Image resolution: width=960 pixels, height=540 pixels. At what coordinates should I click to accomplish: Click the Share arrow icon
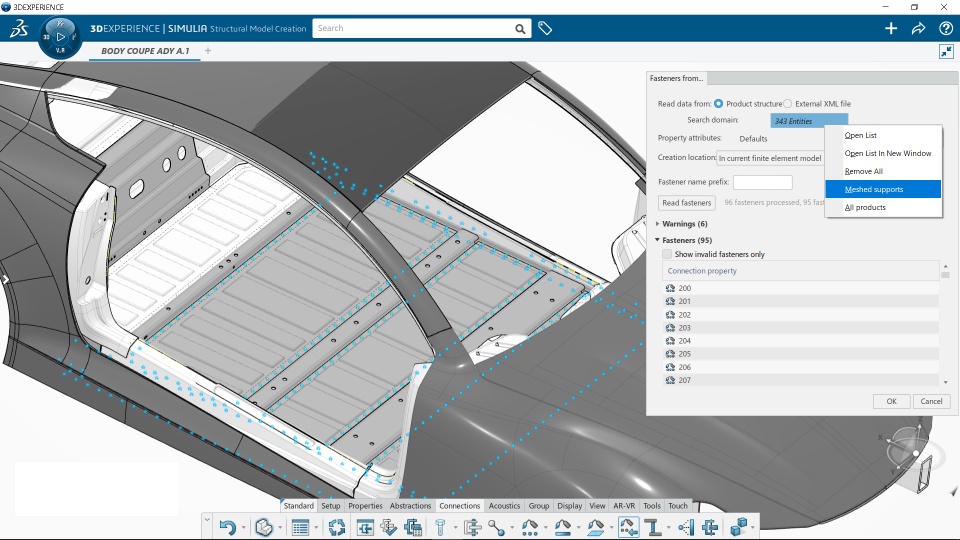918,28
